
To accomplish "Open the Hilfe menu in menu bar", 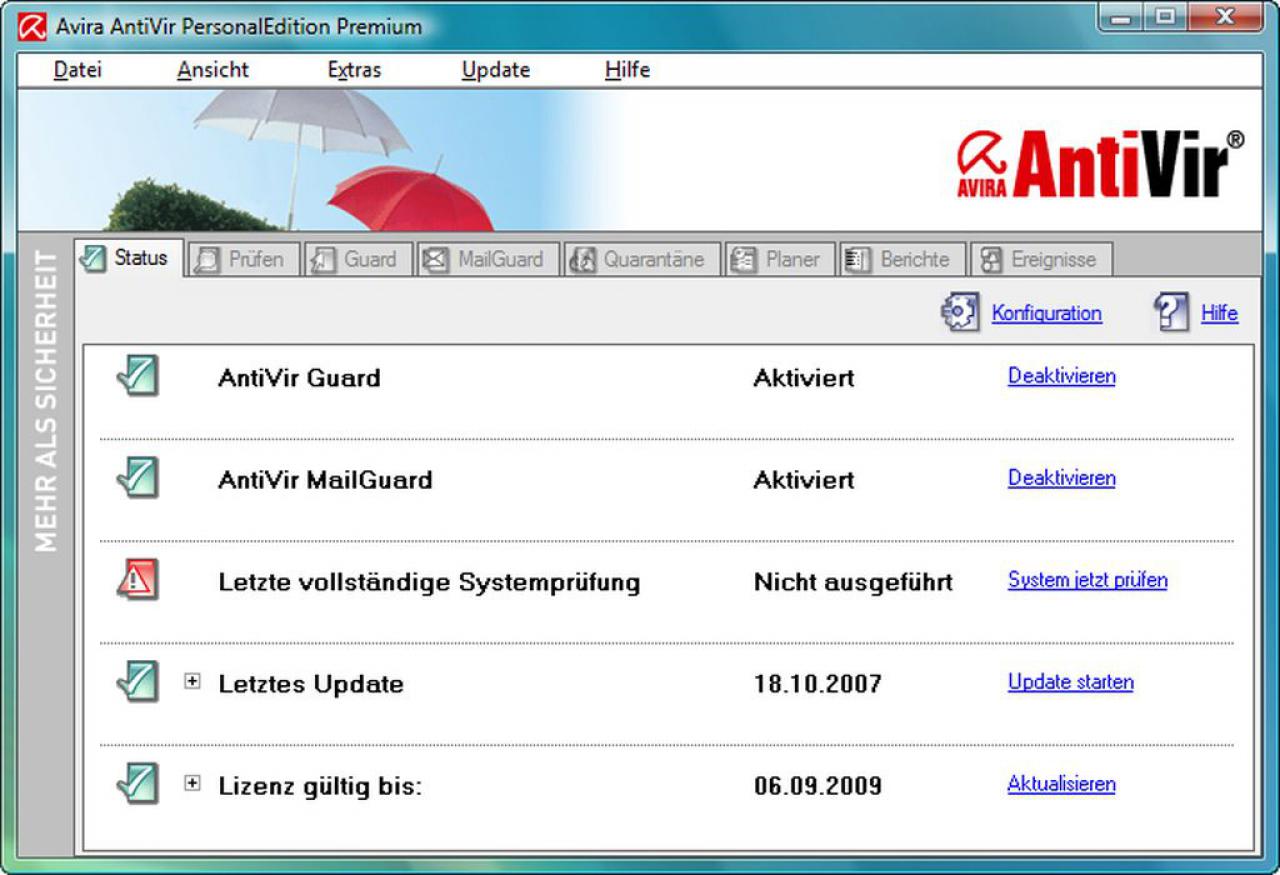I will click(628, 70).
